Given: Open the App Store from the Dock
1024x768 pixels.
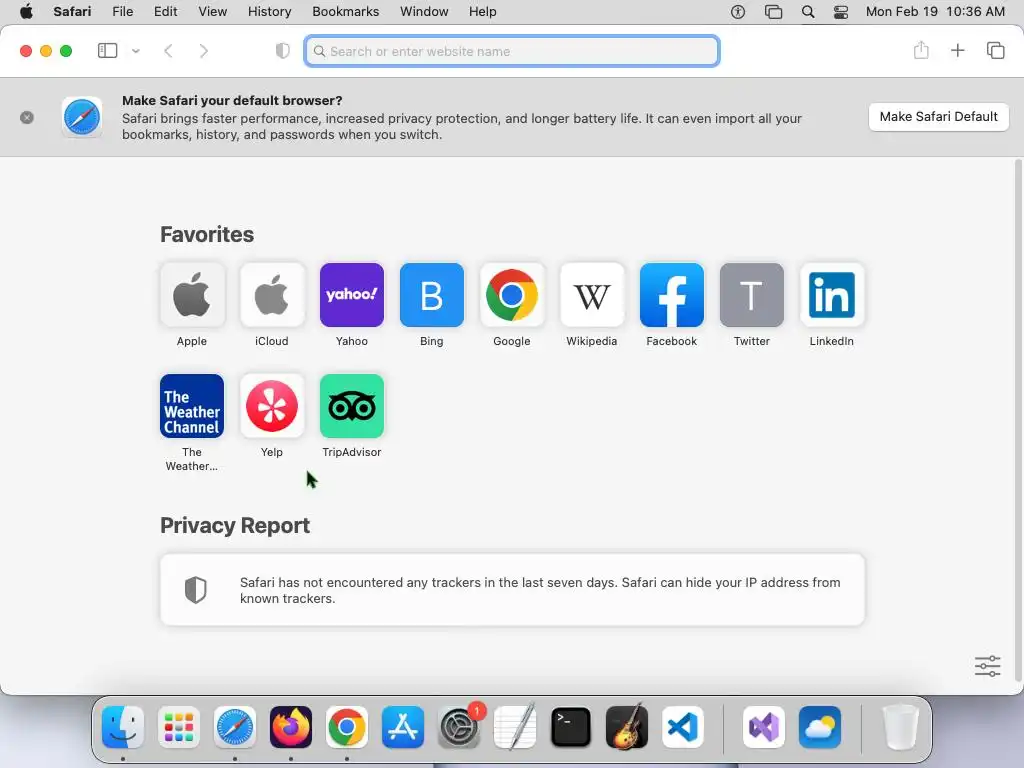Looking at the screenshot, I should [403, 727].
